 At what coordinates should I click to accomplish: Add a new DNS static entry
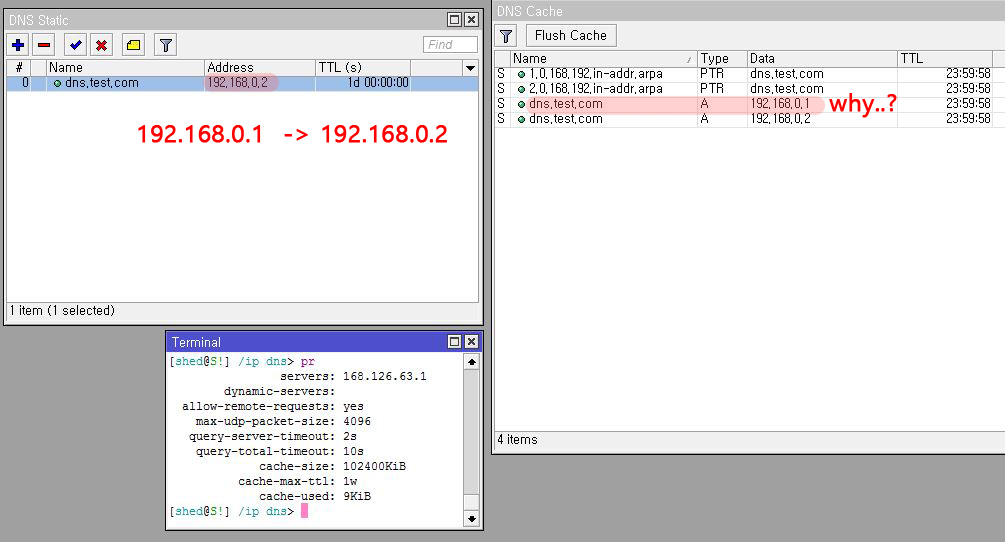(18, 45)
